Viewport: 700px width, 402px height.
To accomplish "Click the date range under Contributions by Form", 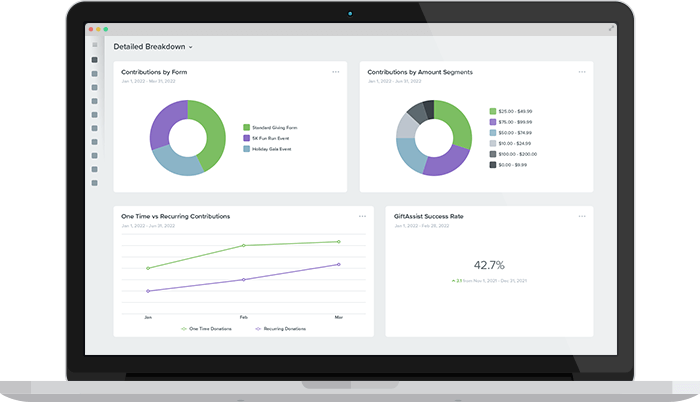I will coord(148,81).
